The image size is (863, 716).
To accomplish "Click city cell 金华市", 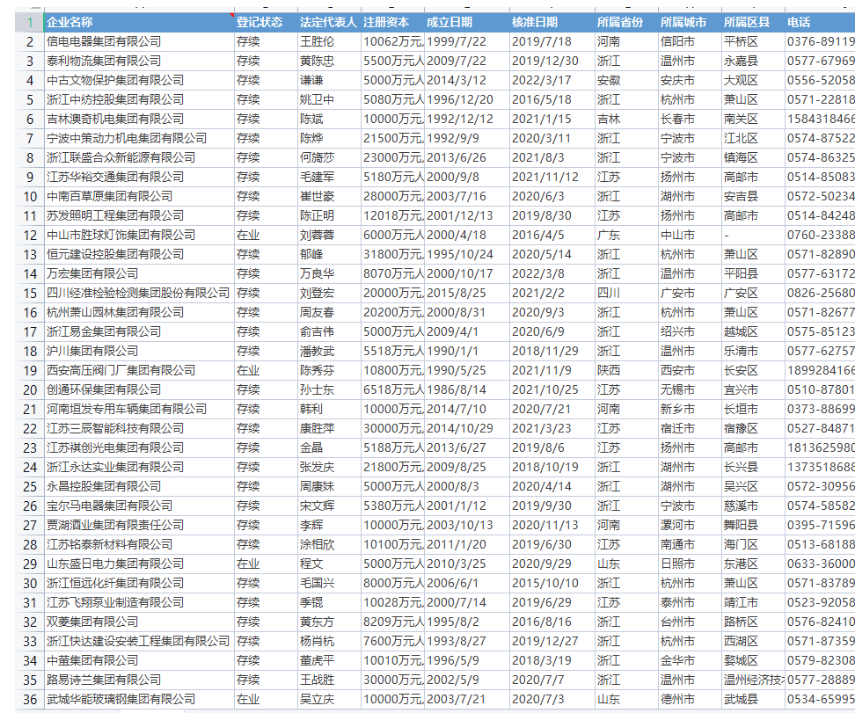I will [x=690, y=661].
